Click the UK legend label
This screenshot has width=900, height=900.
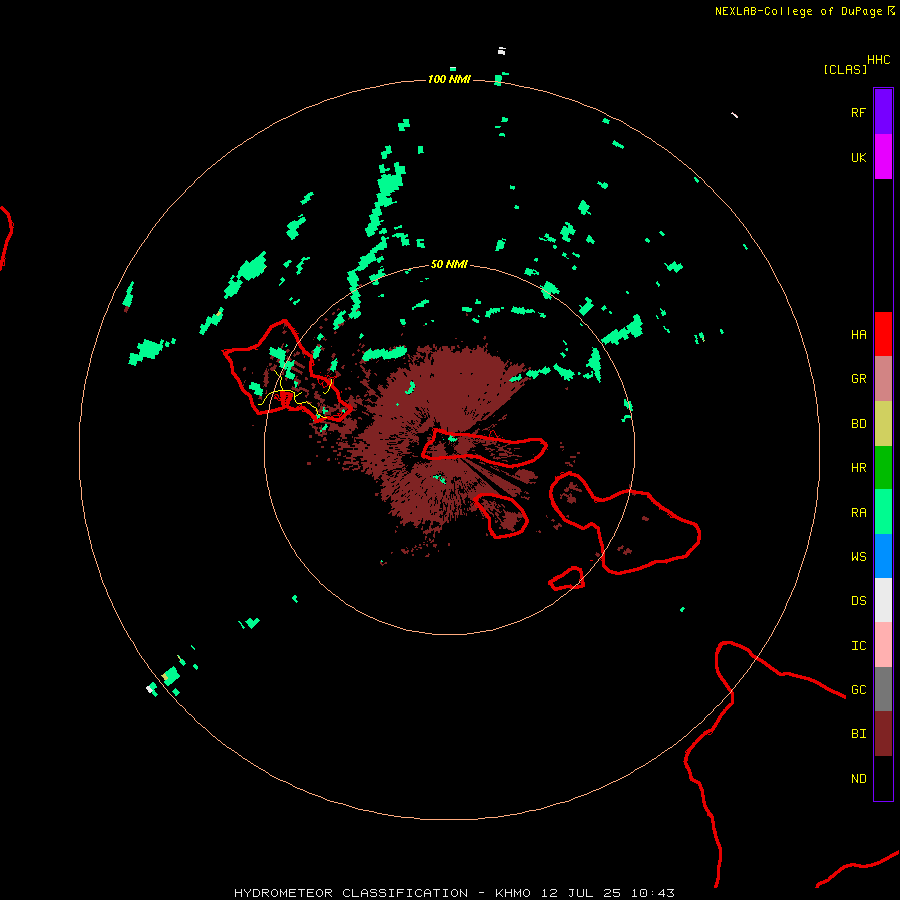tap(858, 157)
